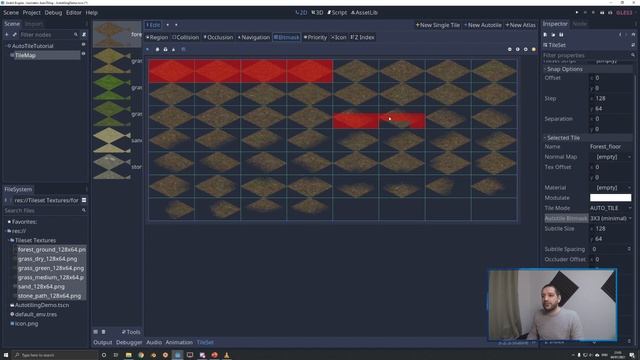
Task: Open AutotilingDemo.tscn scene file
Action: coord(42,305)
